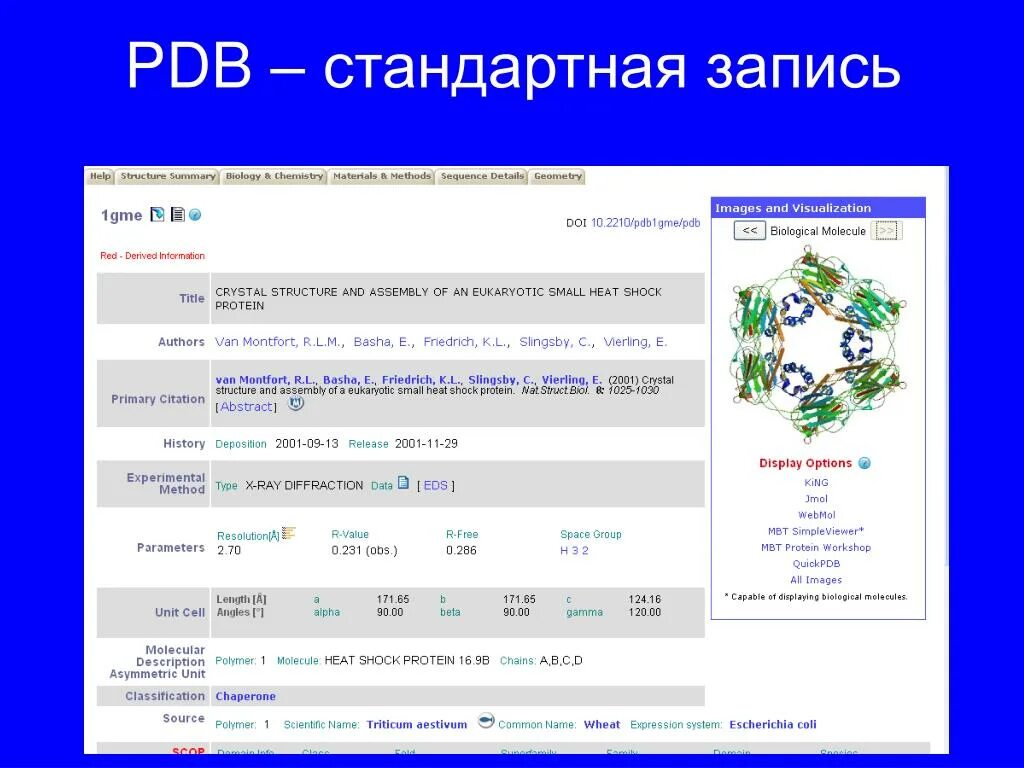
Task: Open the QuickPDB link
Action: tap(816, 564)
